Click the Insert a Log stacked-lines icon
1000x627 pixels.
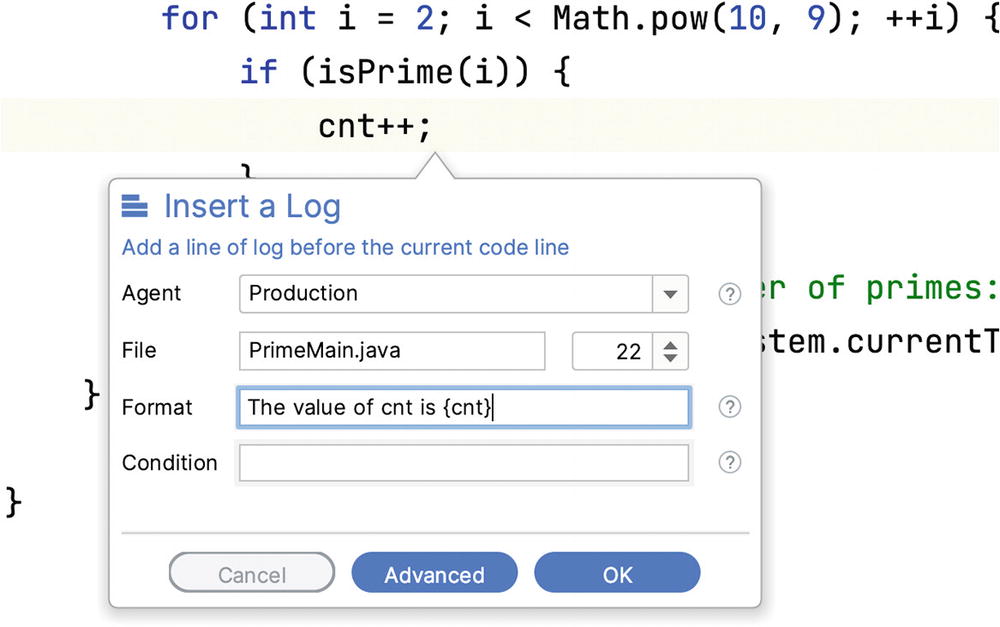tap(134, 207)
